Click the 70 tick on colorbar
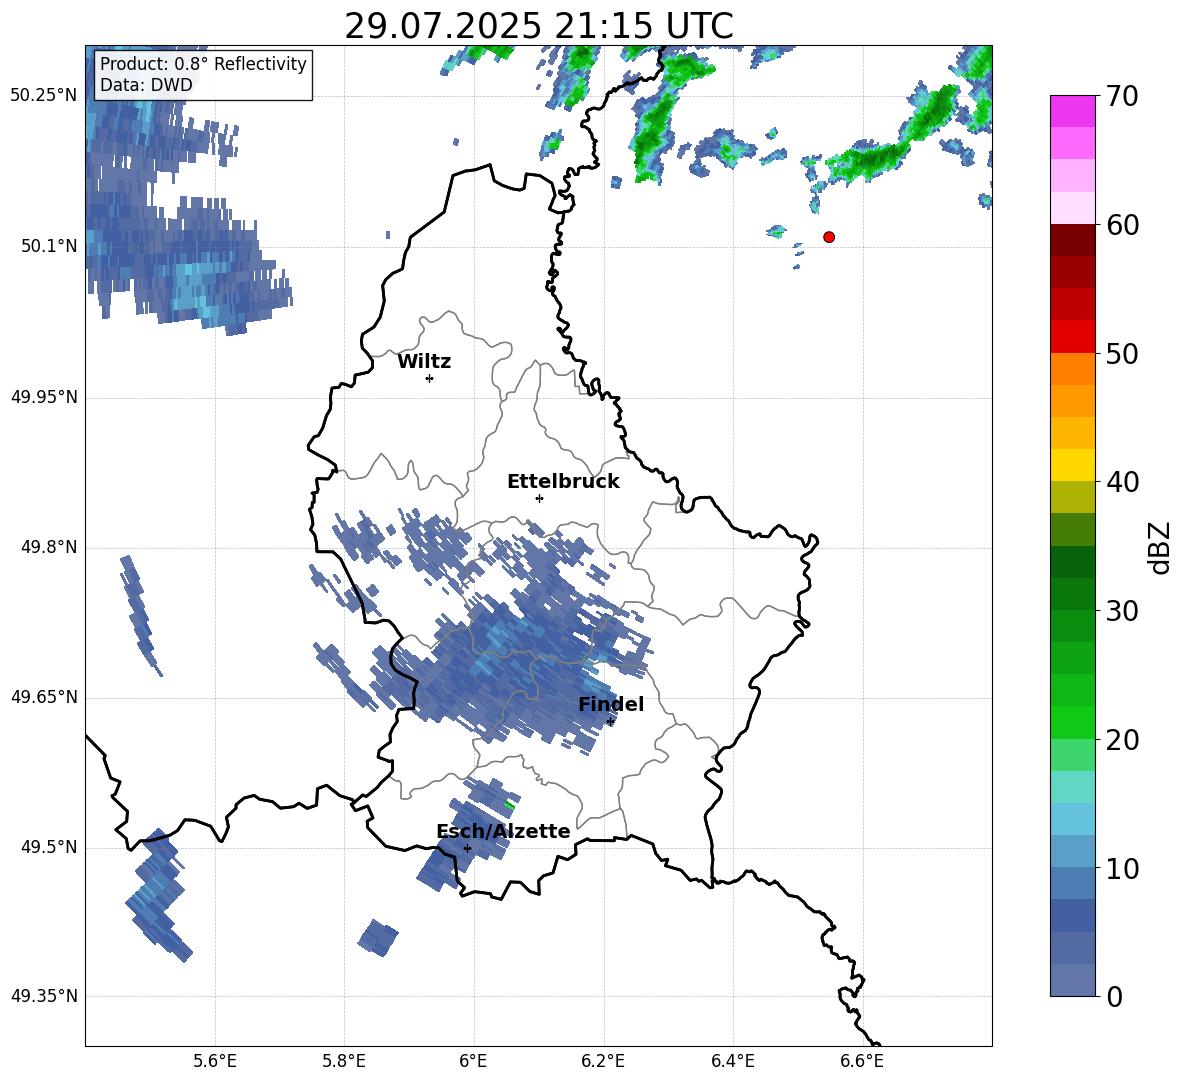The image size is (1184, 1081). 1121,96
